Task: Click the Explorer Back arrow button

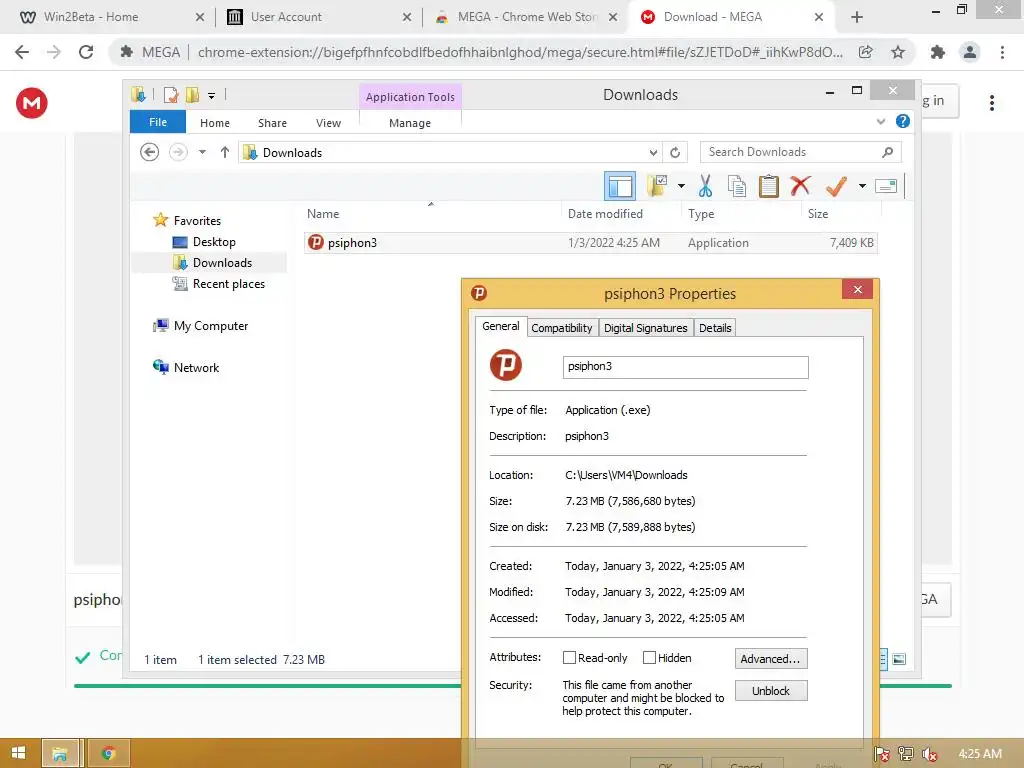Action: point(150,152)
